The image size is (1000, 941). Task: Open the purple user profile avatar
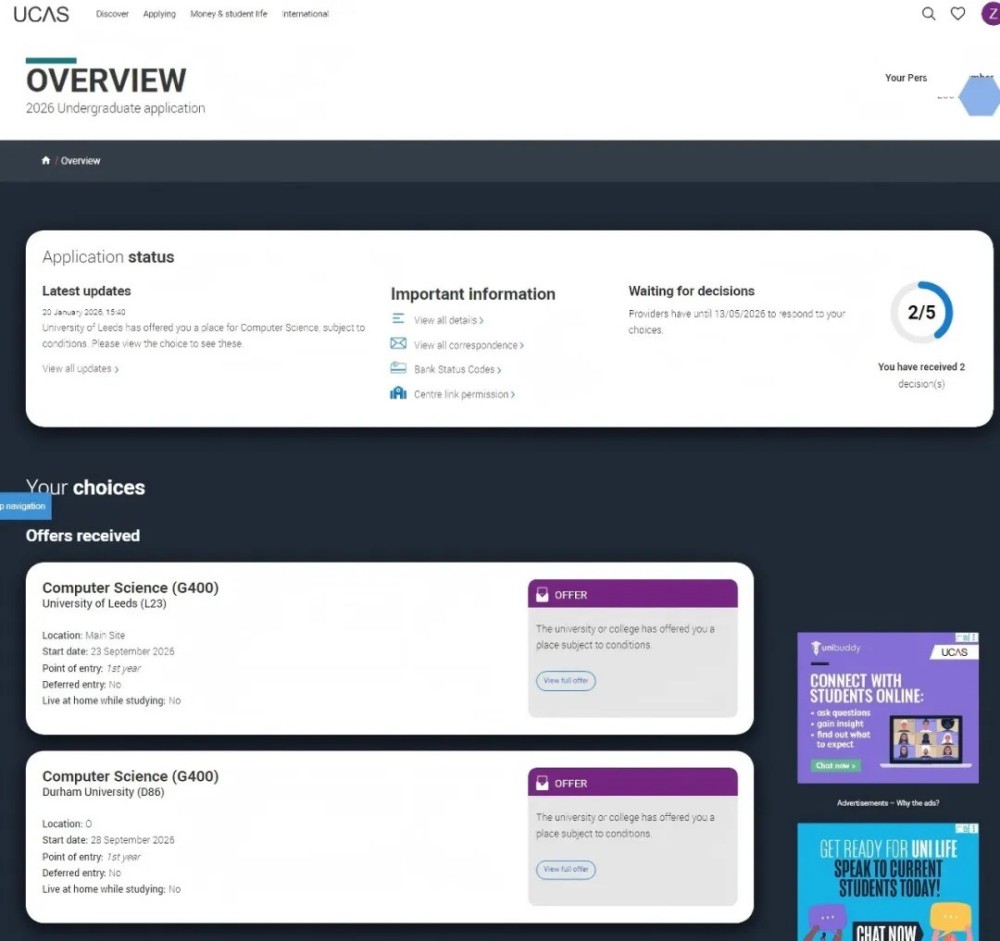(990, 14)
